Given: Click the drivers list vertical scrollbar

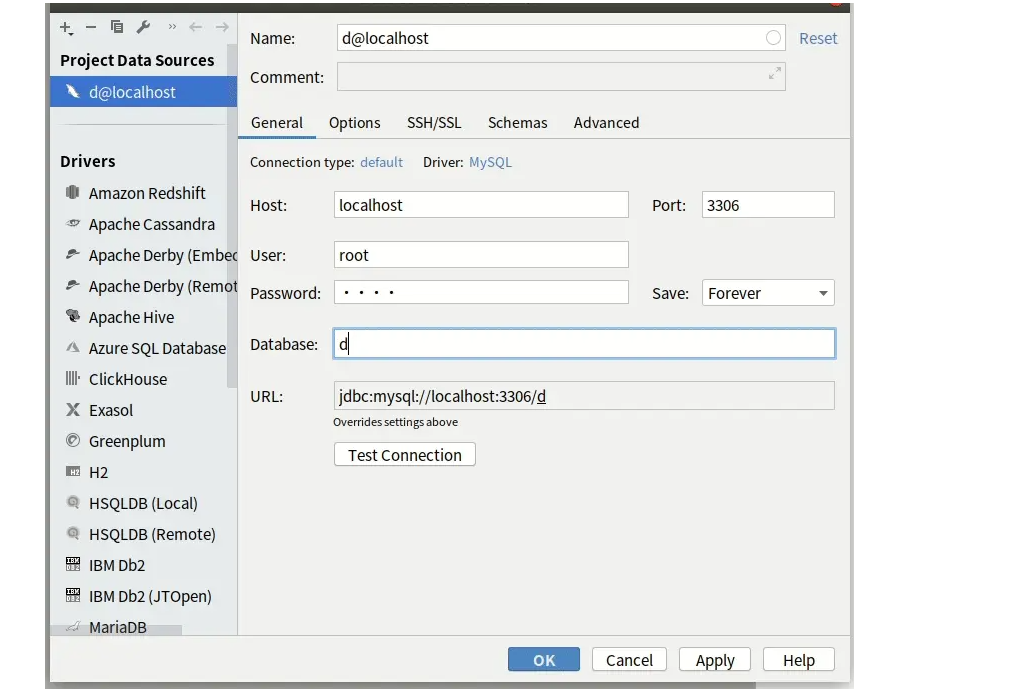Looking at the screenshot, I should tap(232, 217).
